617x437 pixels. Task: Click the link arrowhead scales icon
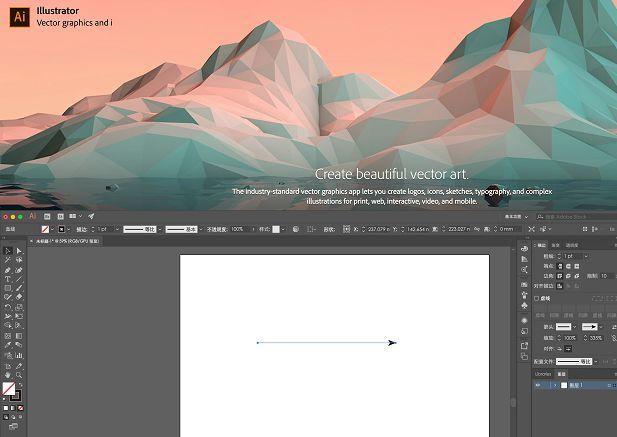point(614,338)
